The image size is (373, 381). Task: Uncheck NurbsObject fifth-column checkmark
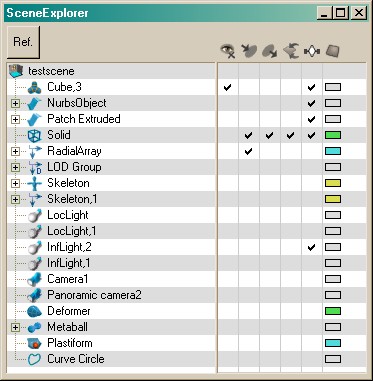(x=311, y=103)
